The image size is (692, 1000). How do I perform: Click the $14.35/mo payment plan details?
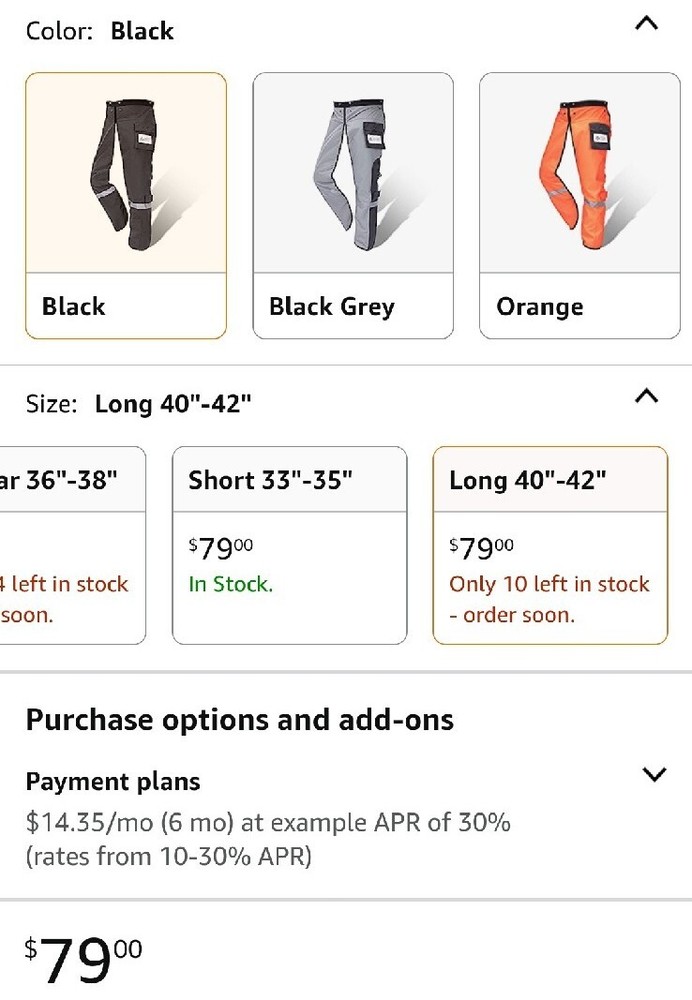268,823
